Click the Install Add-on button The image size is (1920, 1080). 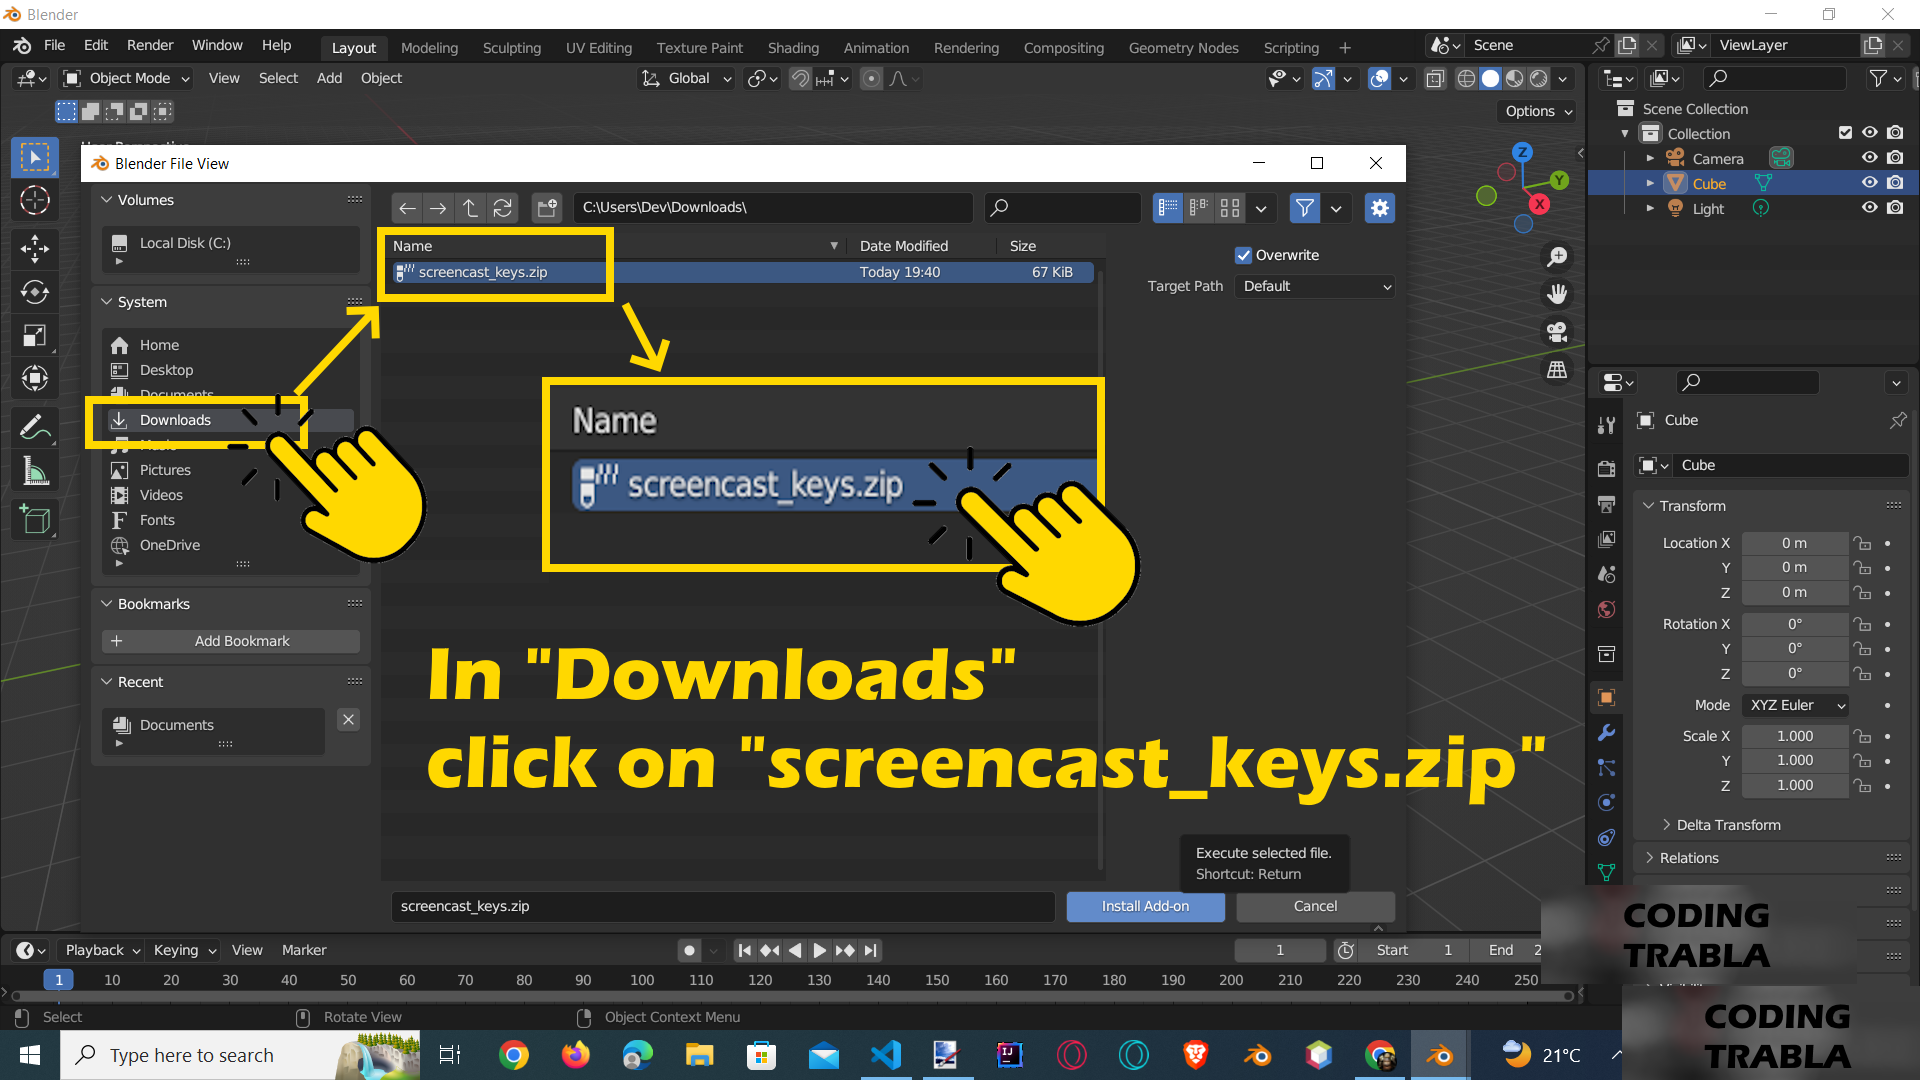1145,906
